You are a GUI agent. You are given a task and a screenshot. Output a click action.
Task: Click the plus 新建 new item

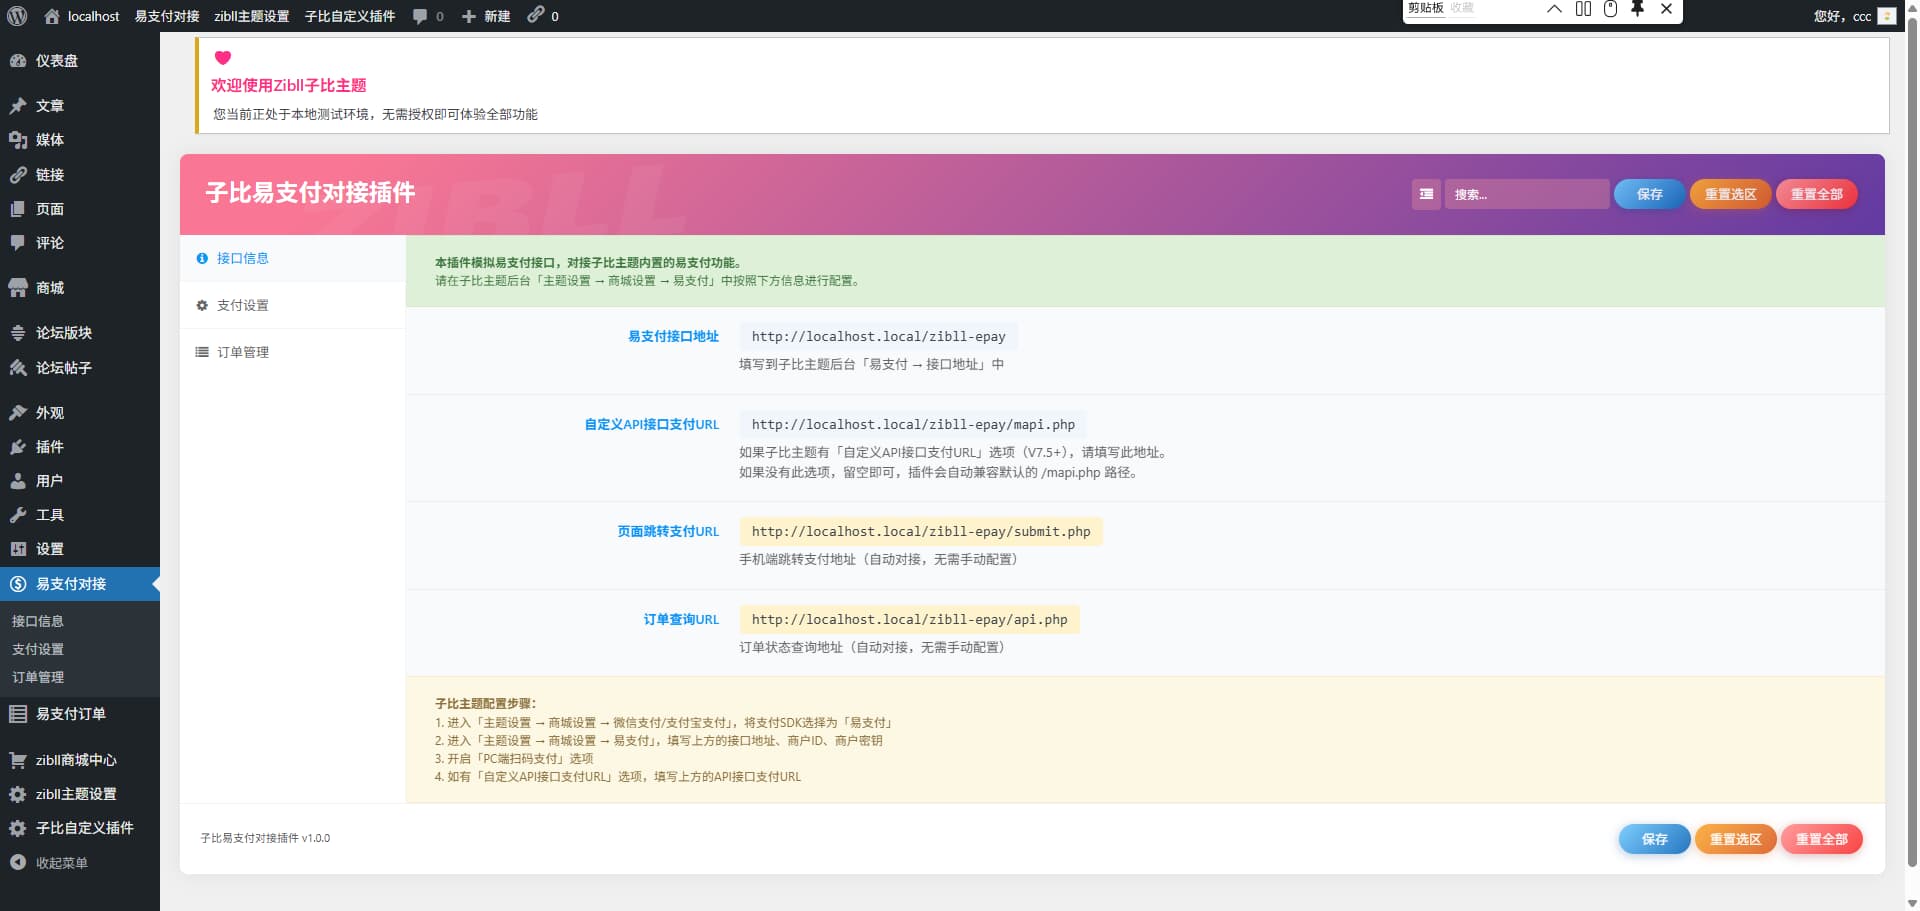(x=486, y=16)
